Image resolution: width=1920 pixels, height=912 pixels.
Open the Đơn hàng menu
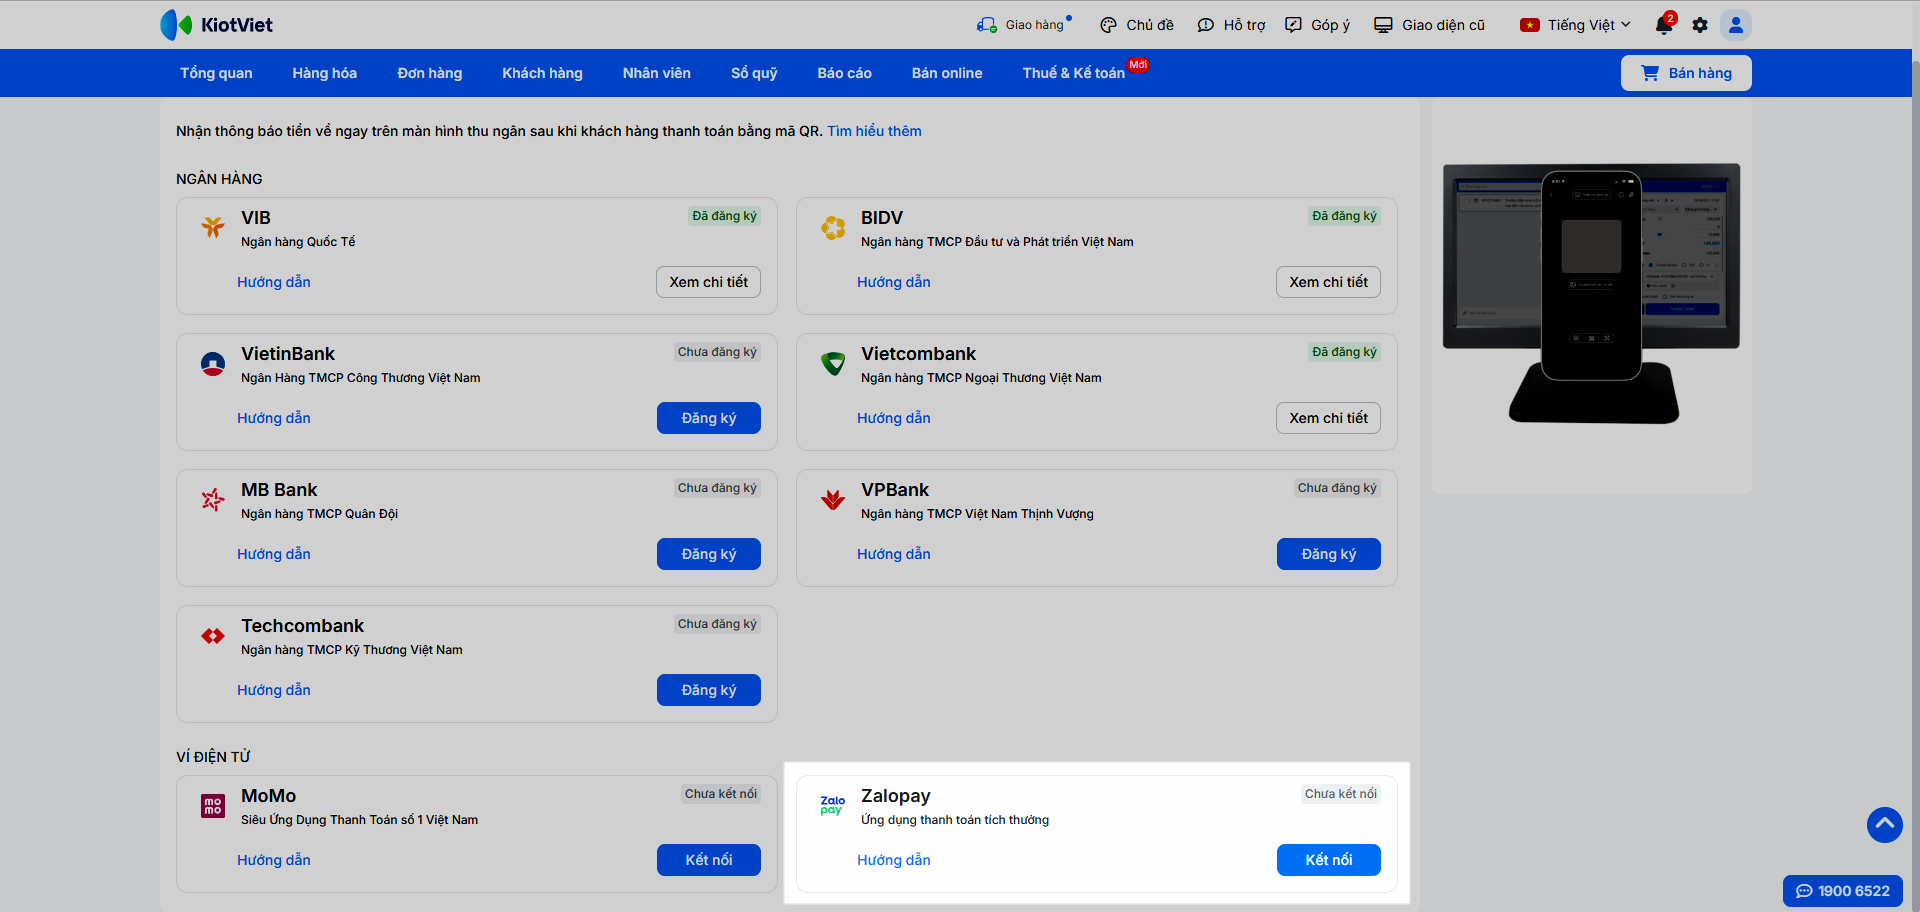pyautogui.click(x=430, y=73)
